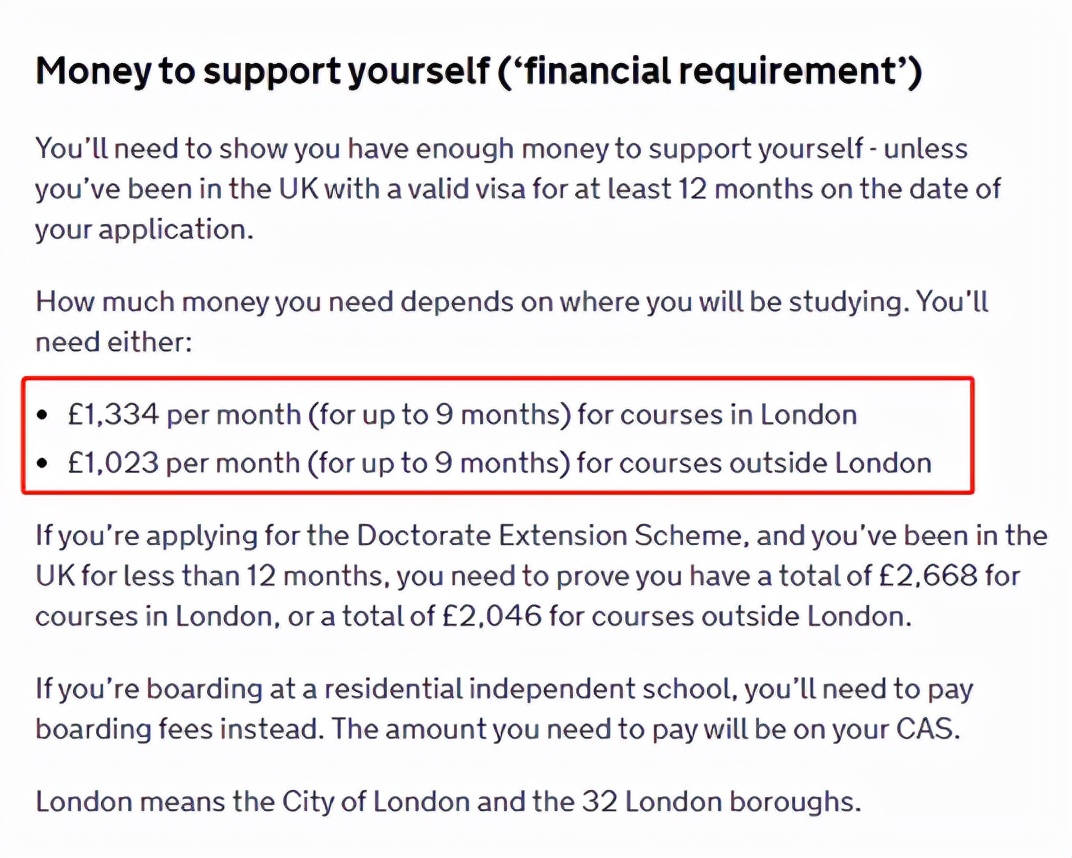Image resolution: width=1072 pixels, height=858 pixels.
Task: Click the '£2,668' total amount text
Action: point(928,576)
